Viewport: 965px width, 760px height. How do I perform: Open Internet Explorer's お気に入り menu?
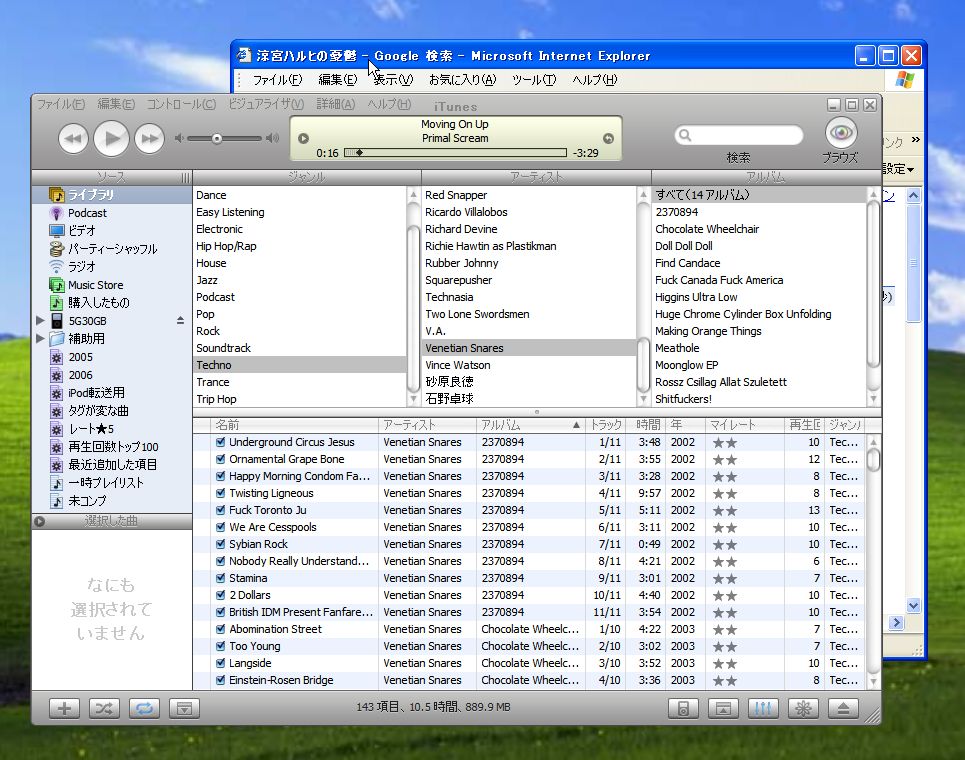(462, 79)
